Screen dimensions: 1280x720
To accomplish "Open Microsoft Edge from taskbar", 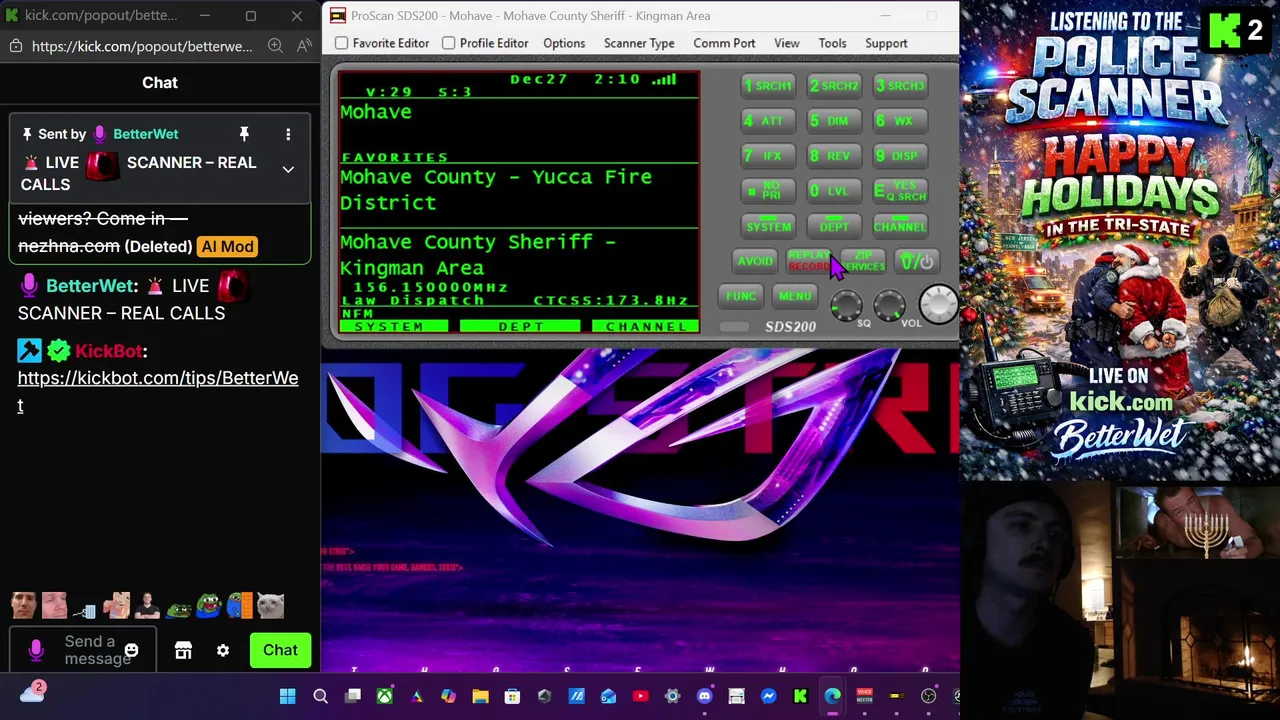I will 832,696.
